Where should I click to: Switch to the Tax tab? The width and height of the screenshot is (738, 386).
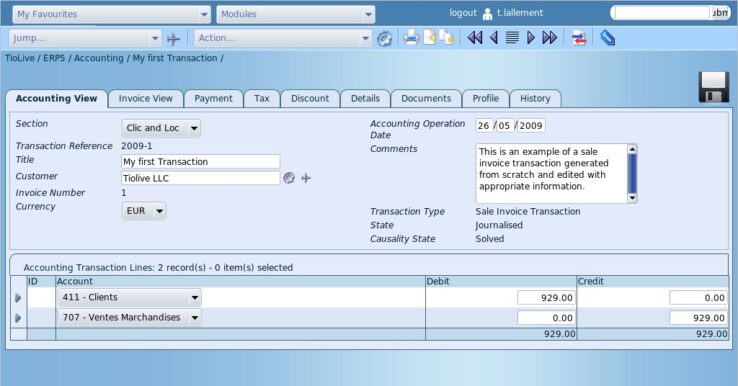[262, 99]
